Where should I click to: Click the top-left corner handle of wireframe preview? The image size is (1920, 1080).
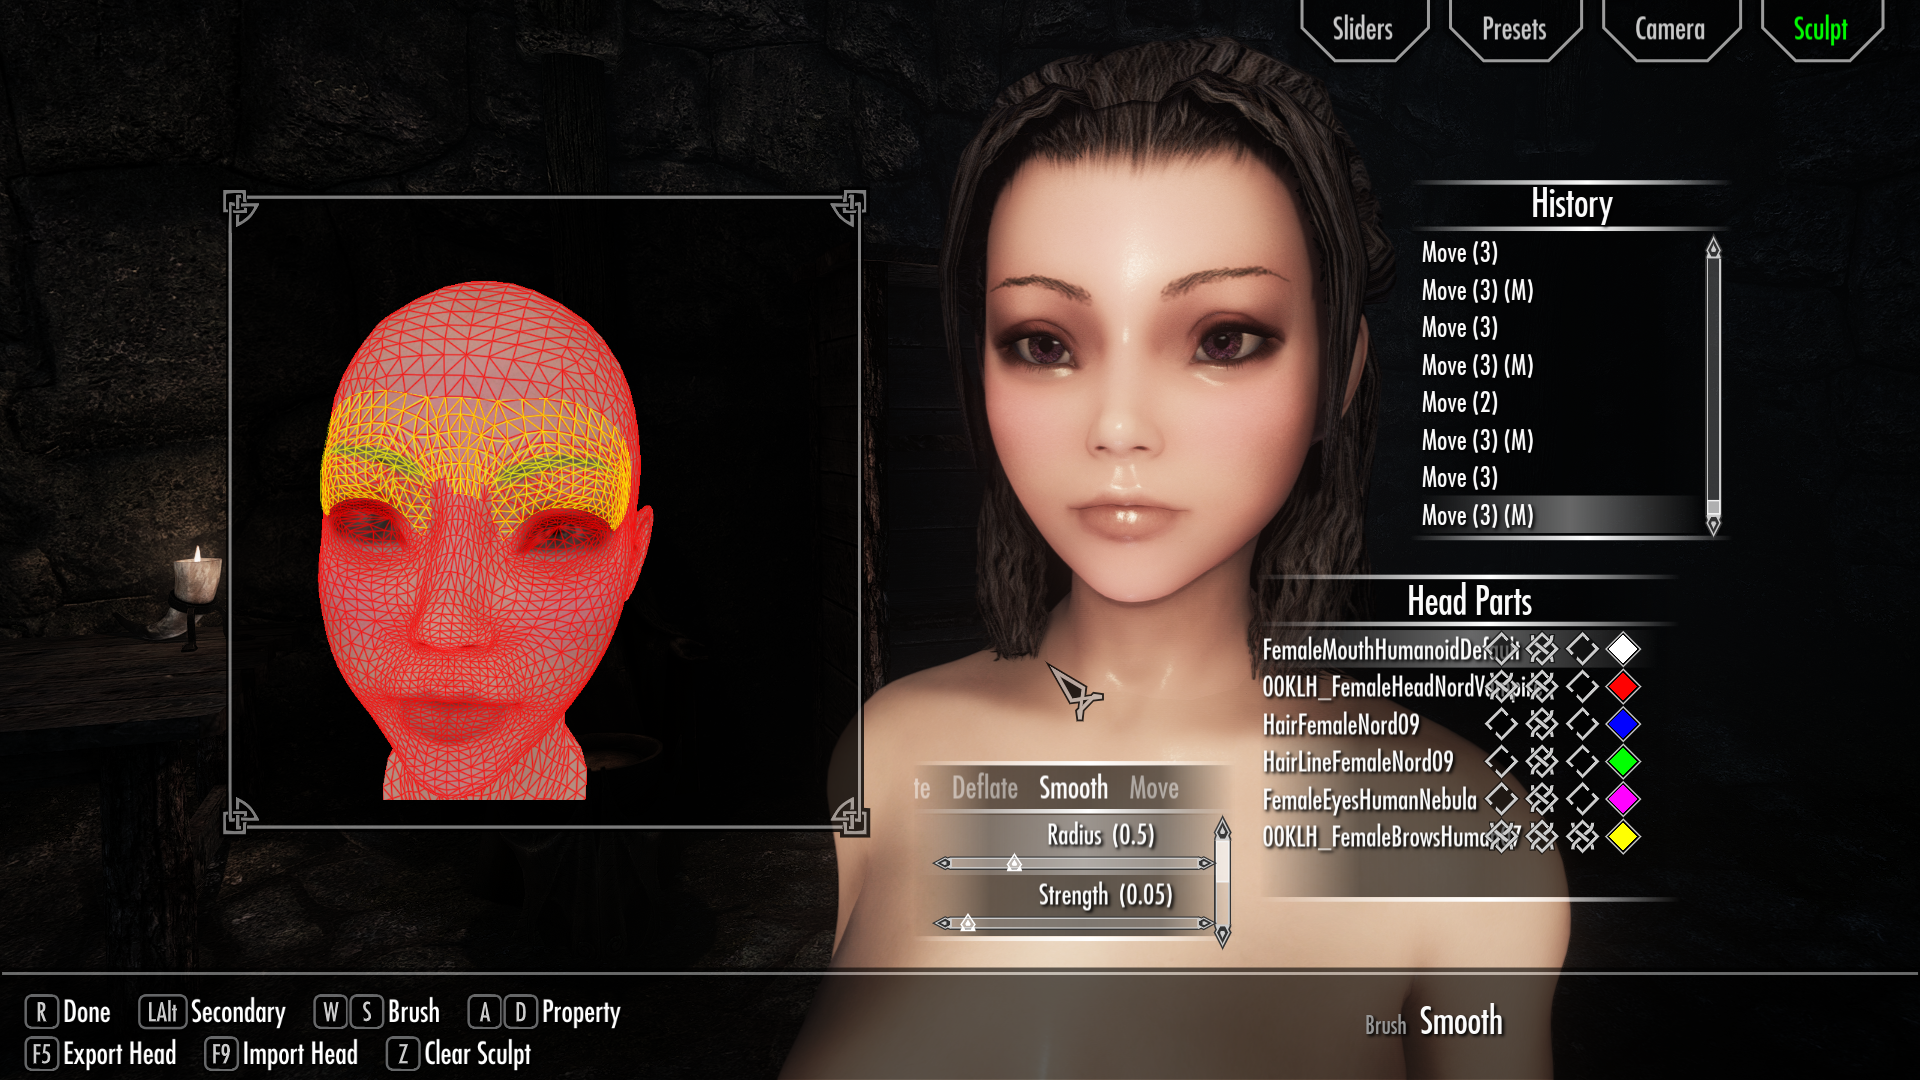click(x=239, y=208)
